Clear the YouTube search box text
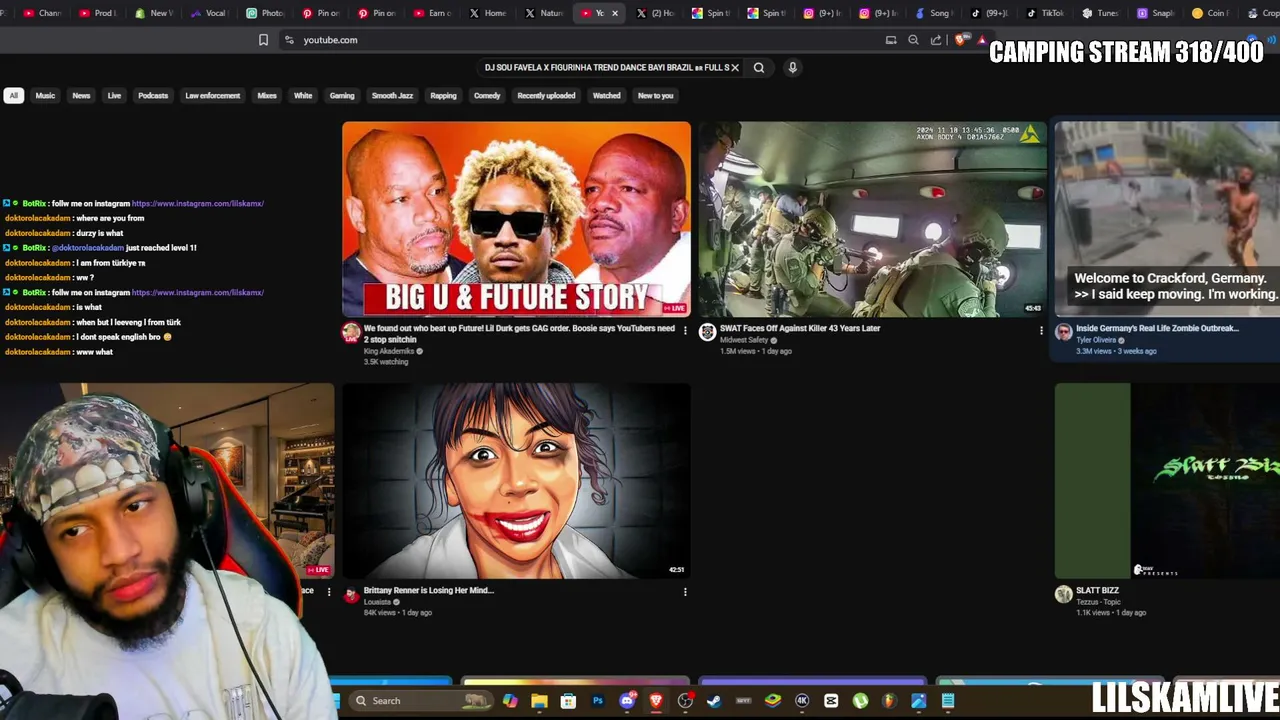 [735, 68]
